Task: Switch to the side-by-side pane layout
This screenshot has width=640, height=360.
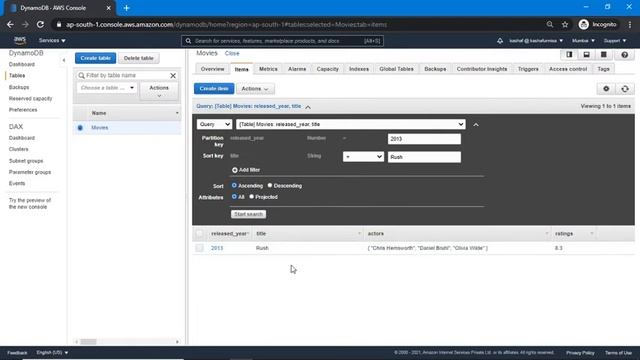Action: 569,55
